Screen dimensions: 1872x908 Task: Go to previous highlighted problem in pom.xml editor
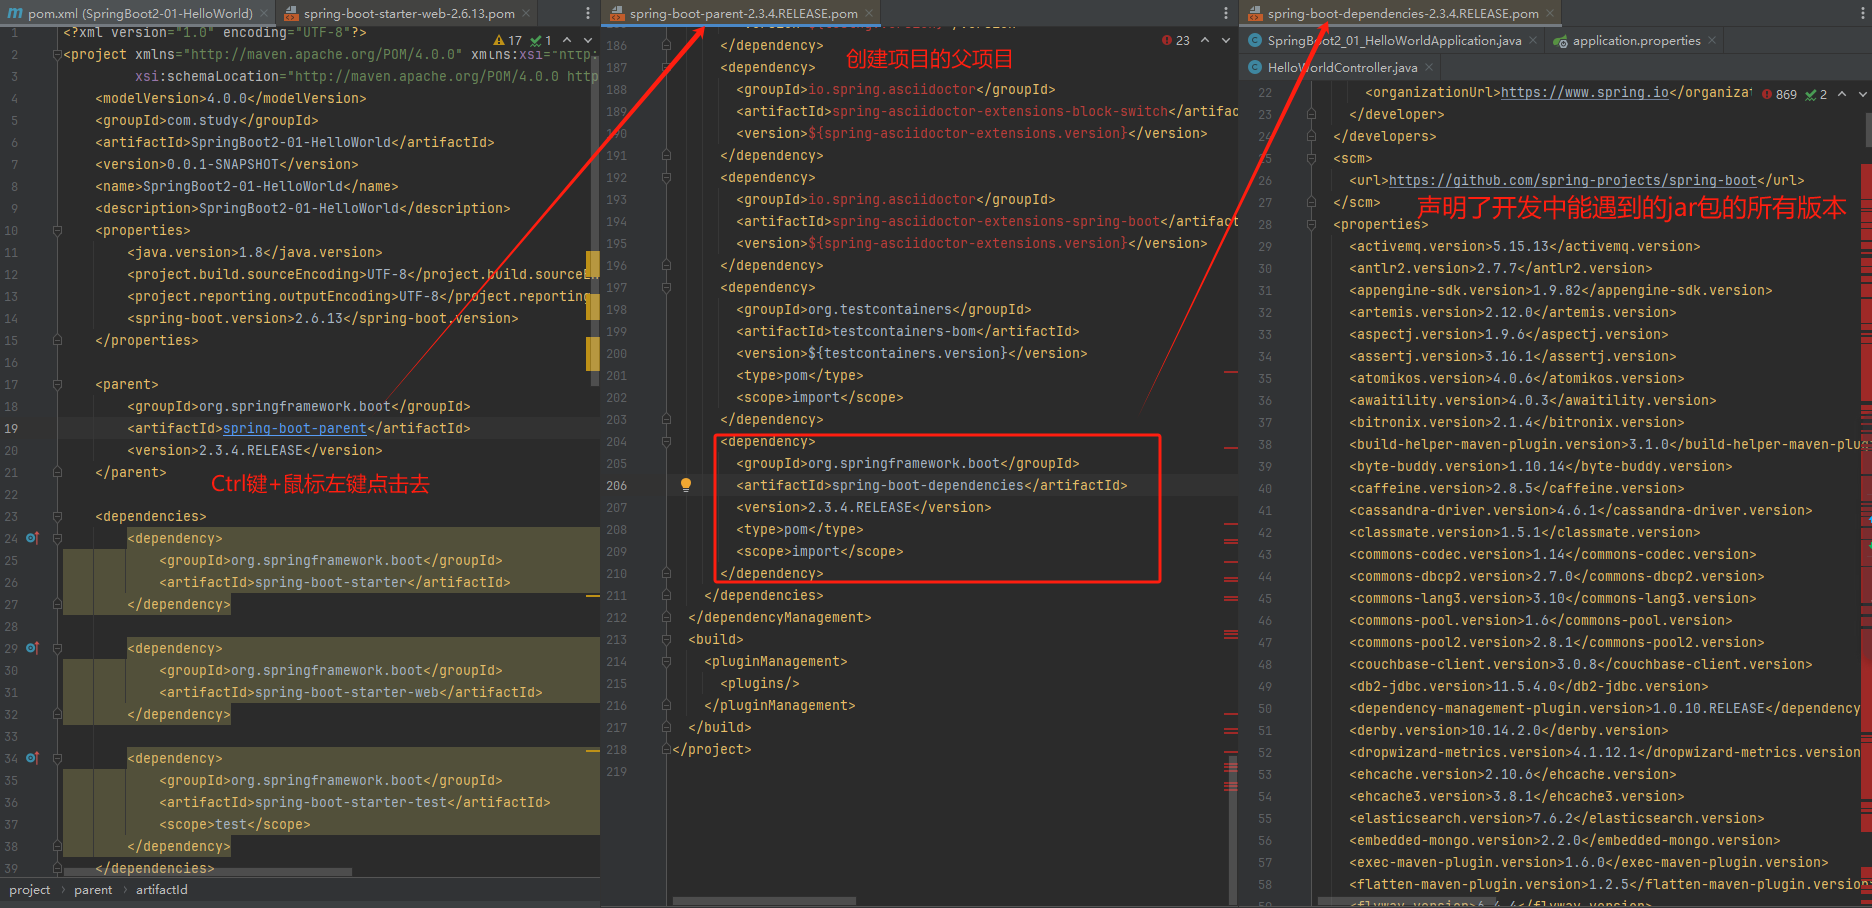[x=567, y=40]
